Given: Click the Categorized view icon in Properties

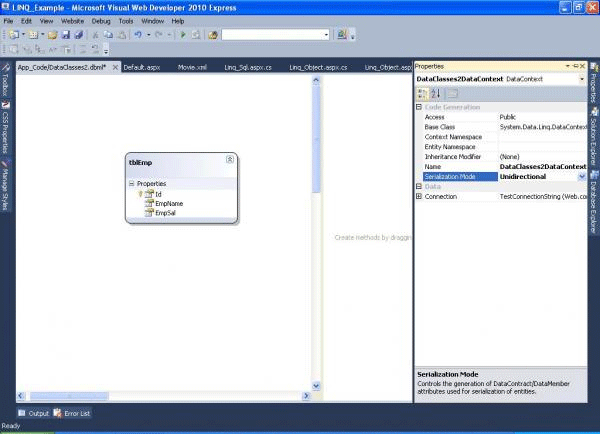Looking at the screenshot, I should (x=422, y=93).
